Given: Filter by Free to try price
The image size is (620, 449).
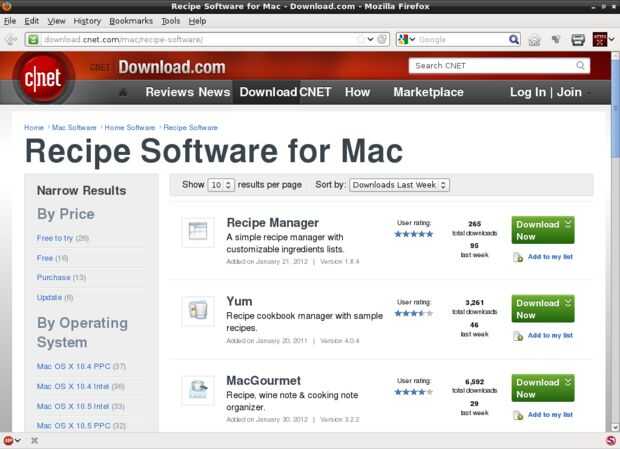Looking at the screenshot, I should pyautogui.click(x=55, y=238).
